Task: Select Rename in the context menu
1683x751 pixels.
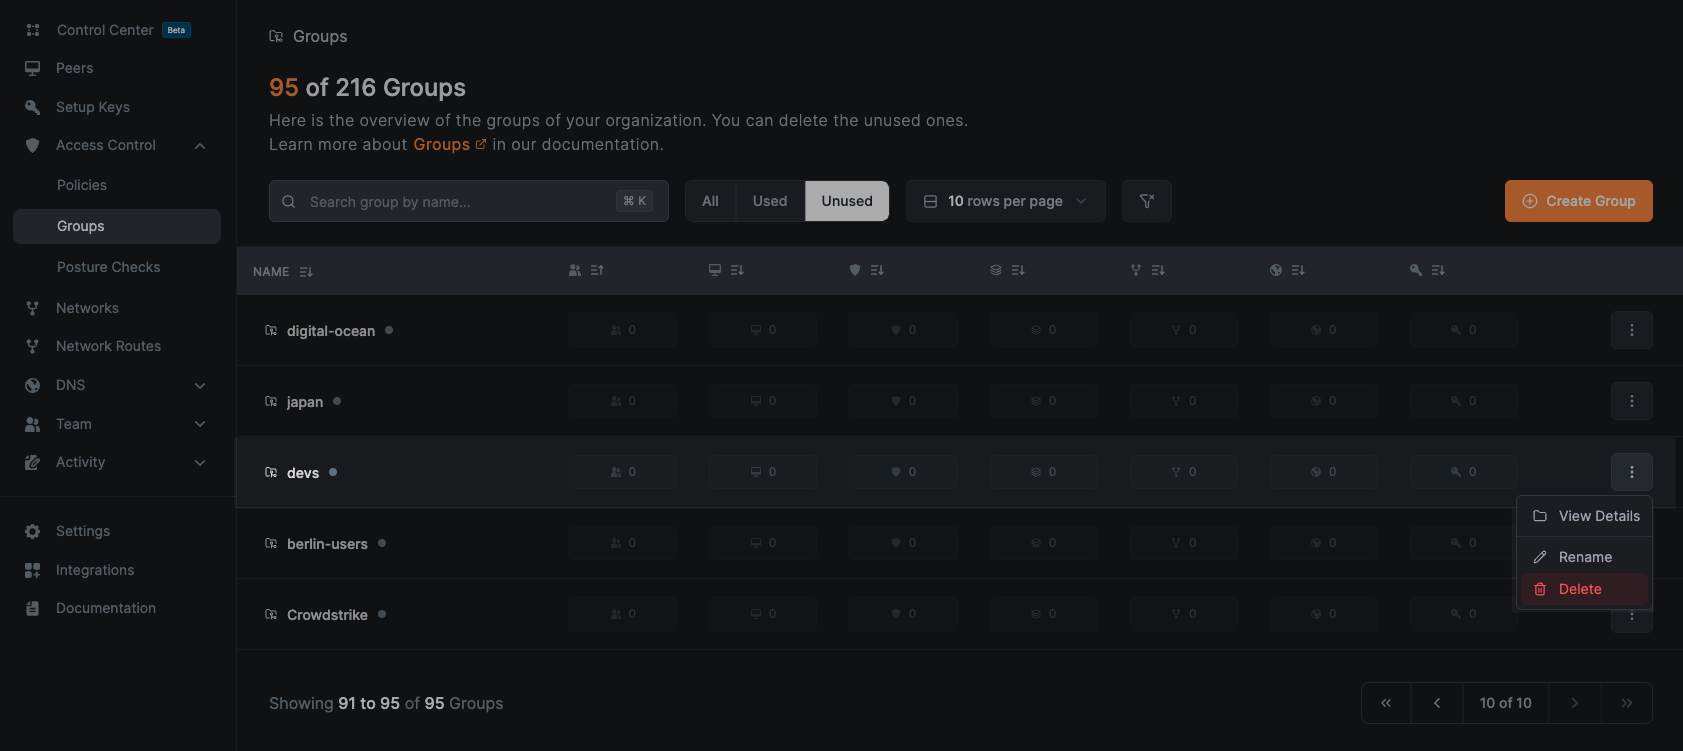Action: coord(1584,557)
